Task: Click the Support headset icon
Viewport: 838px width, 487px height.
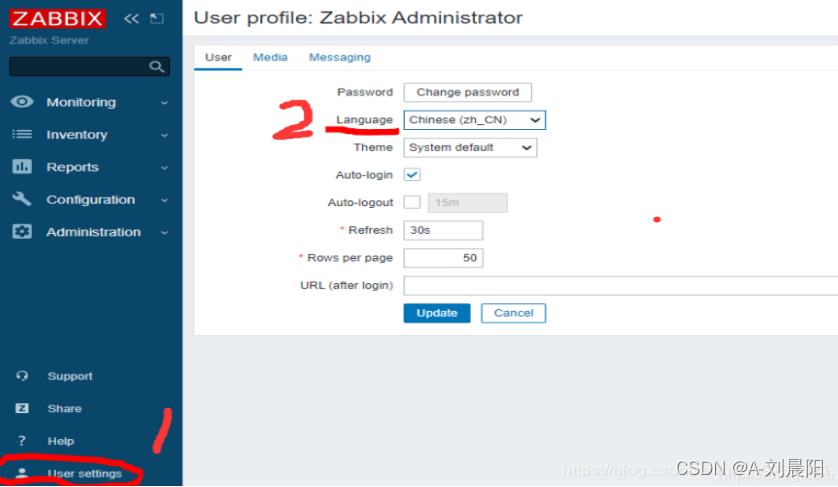Action: tap(22, 376)
